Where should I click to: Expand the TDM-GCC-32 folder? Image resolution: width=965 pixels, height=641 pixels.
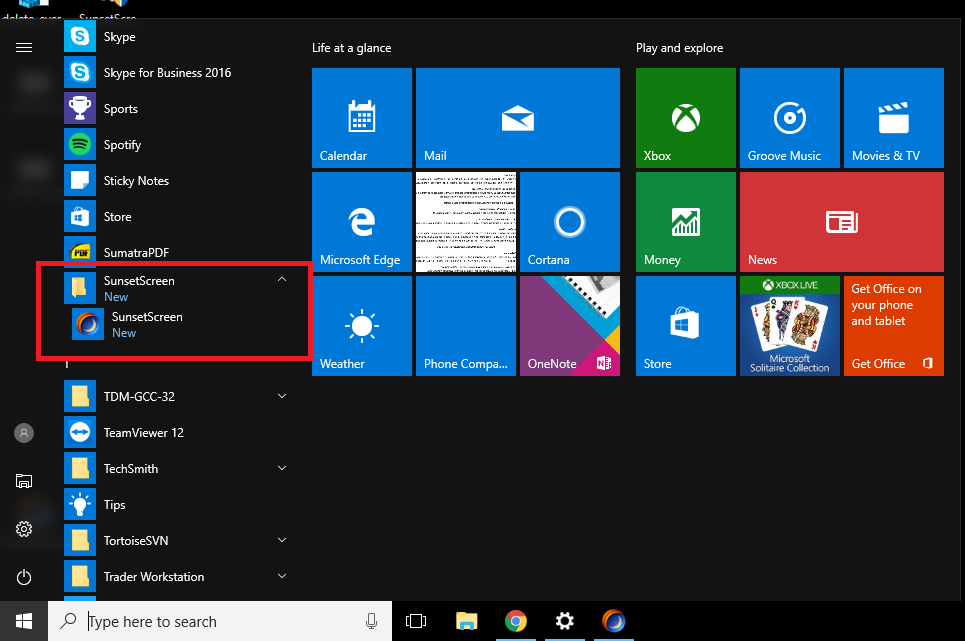pyautogui.click(x=282, y=396)
